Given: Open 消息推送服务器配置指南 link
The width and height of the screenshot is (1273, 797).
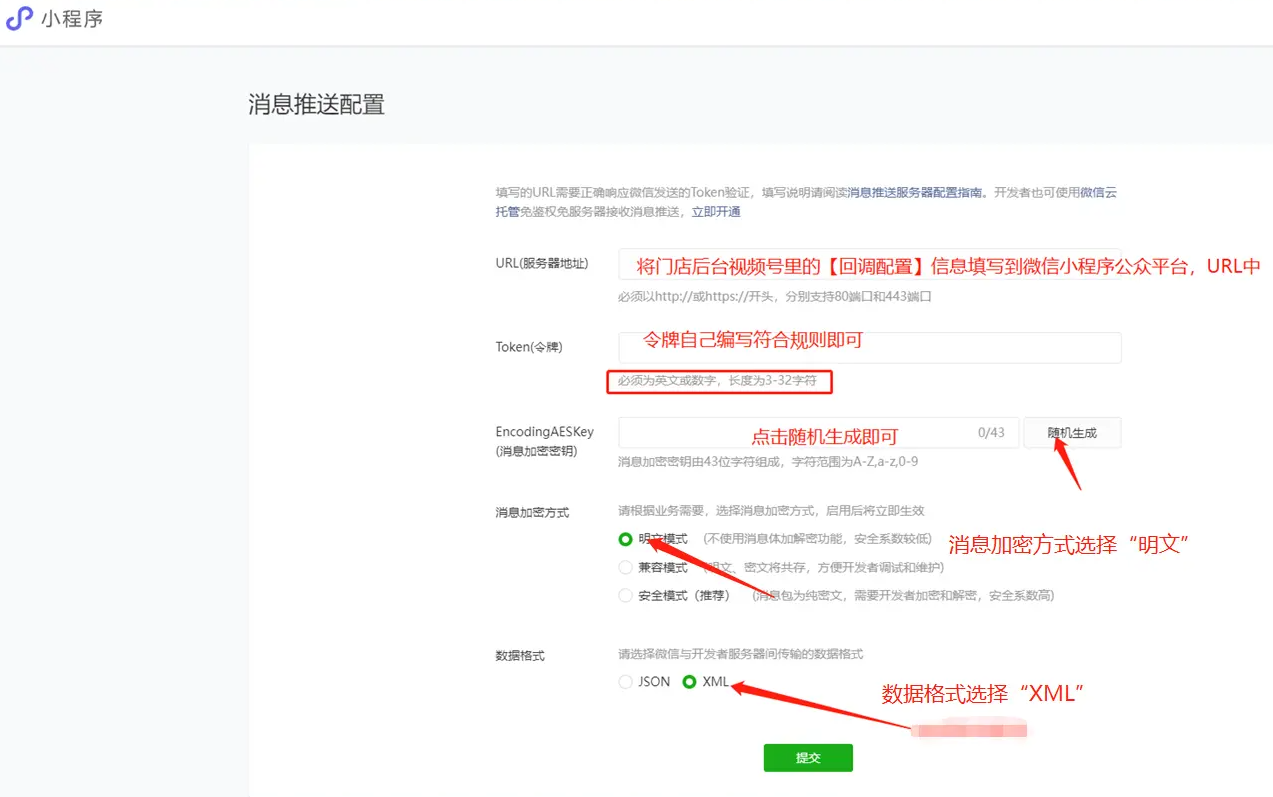Looking at the screenshot, I should tap(917, 193).
